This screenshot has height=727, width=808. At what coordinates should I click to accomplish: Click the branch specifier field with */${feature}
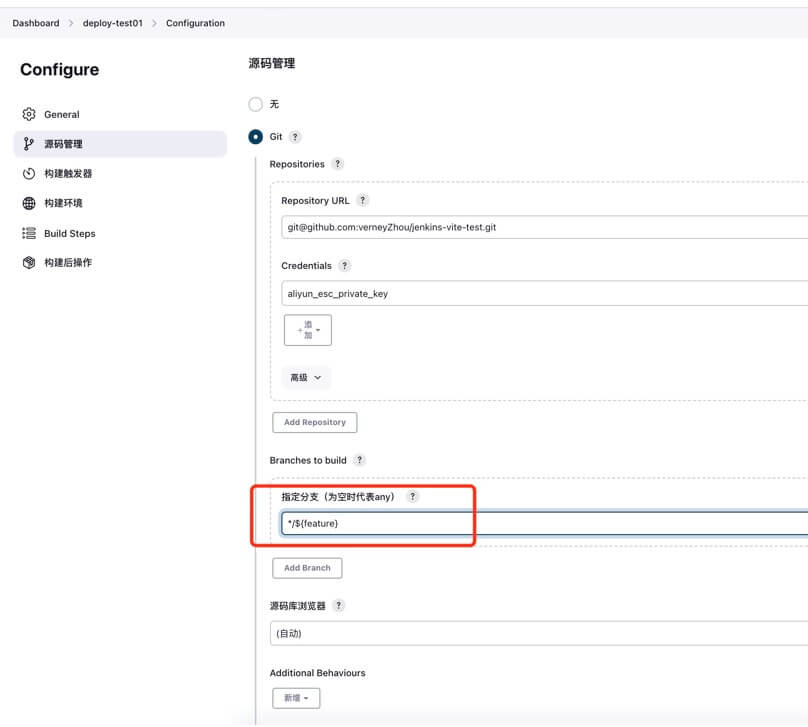click(x=540, y=523)
